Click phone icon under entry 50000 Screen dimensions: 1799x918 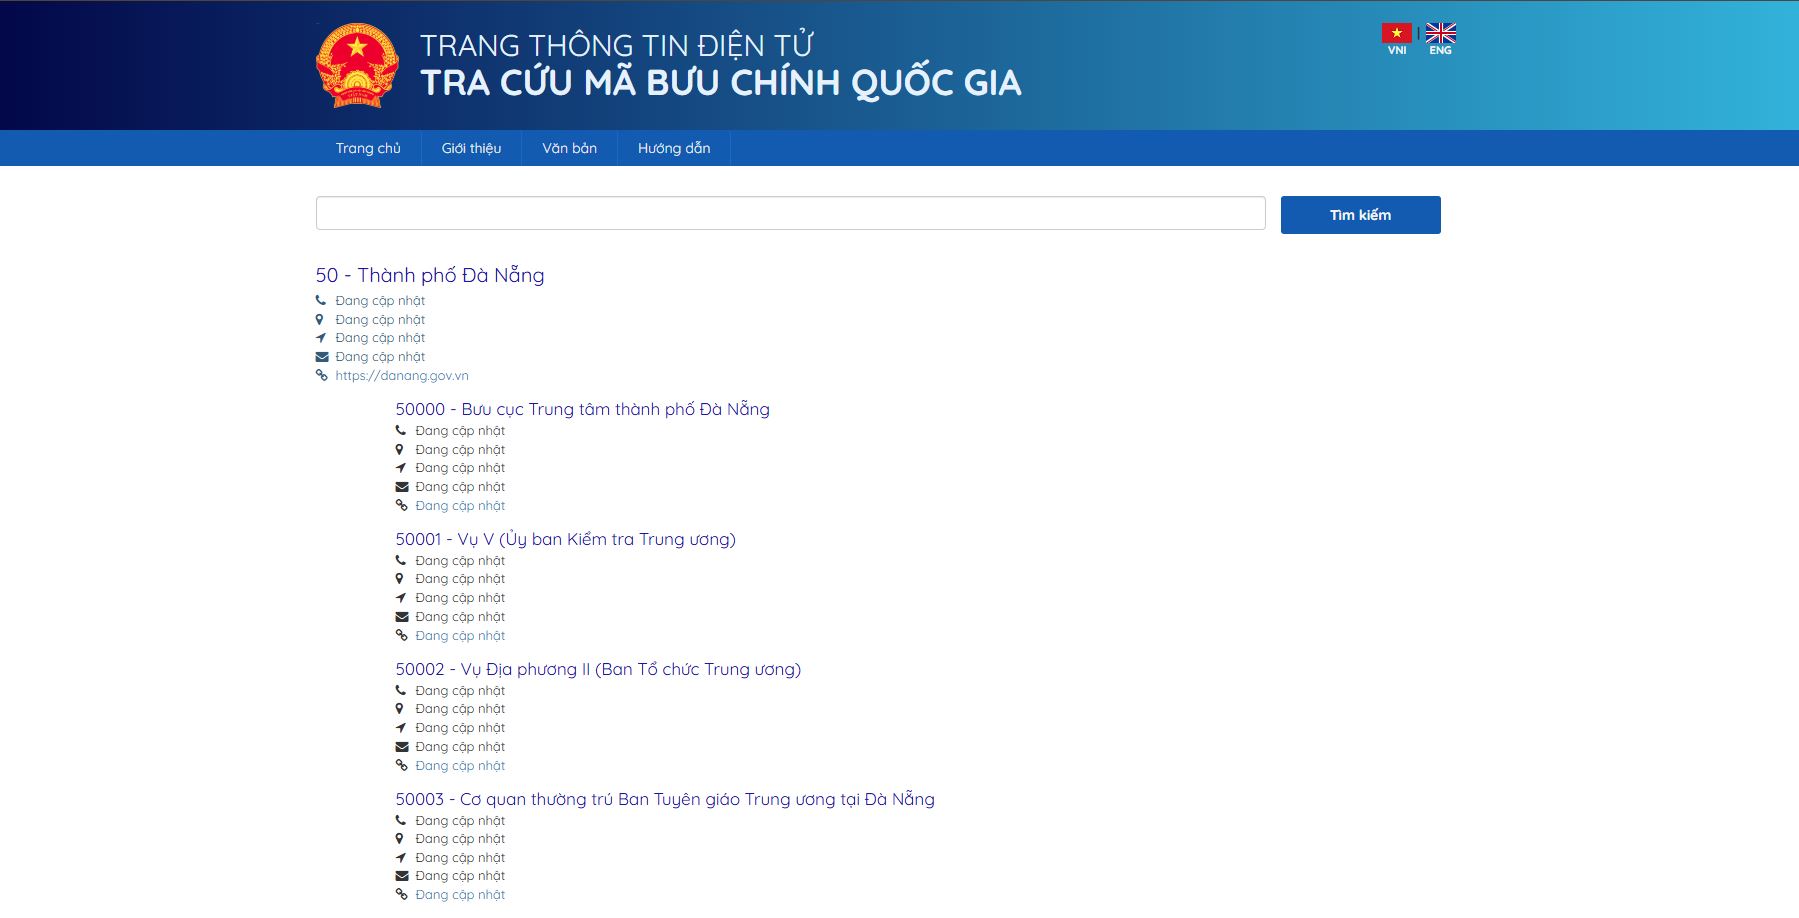coord(401,430)
